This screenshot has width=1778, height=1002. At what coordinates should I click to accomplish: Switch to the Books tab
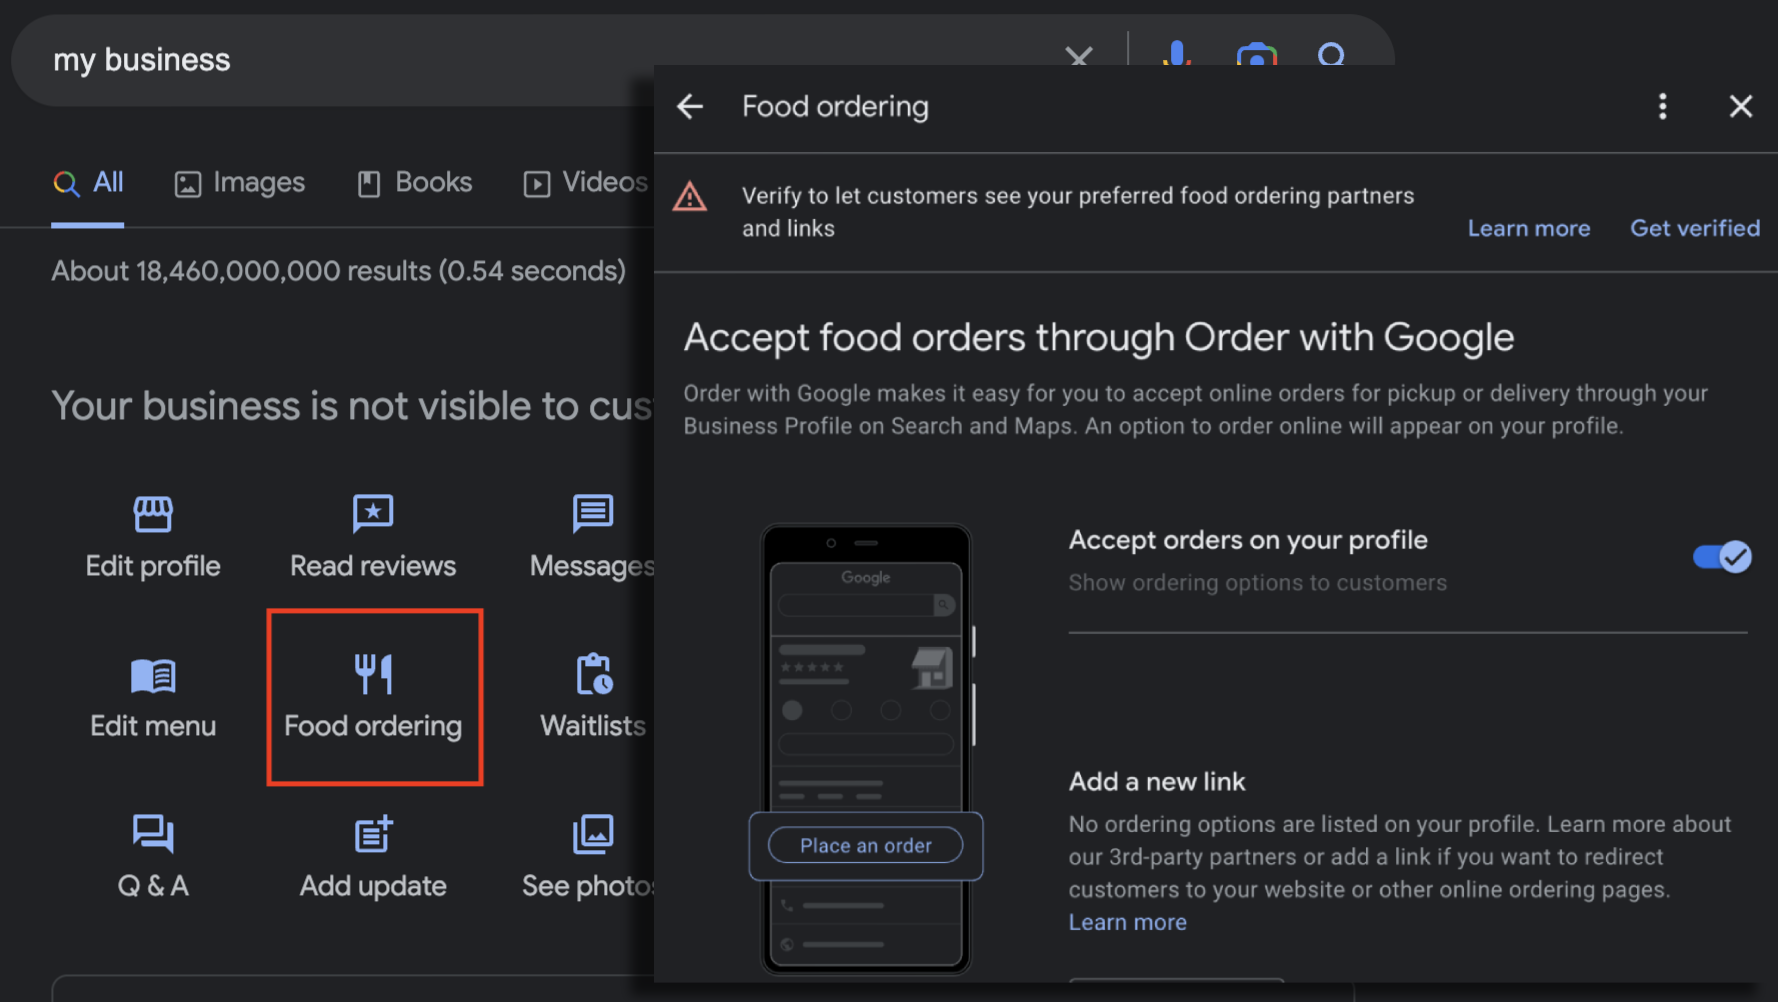415,183
